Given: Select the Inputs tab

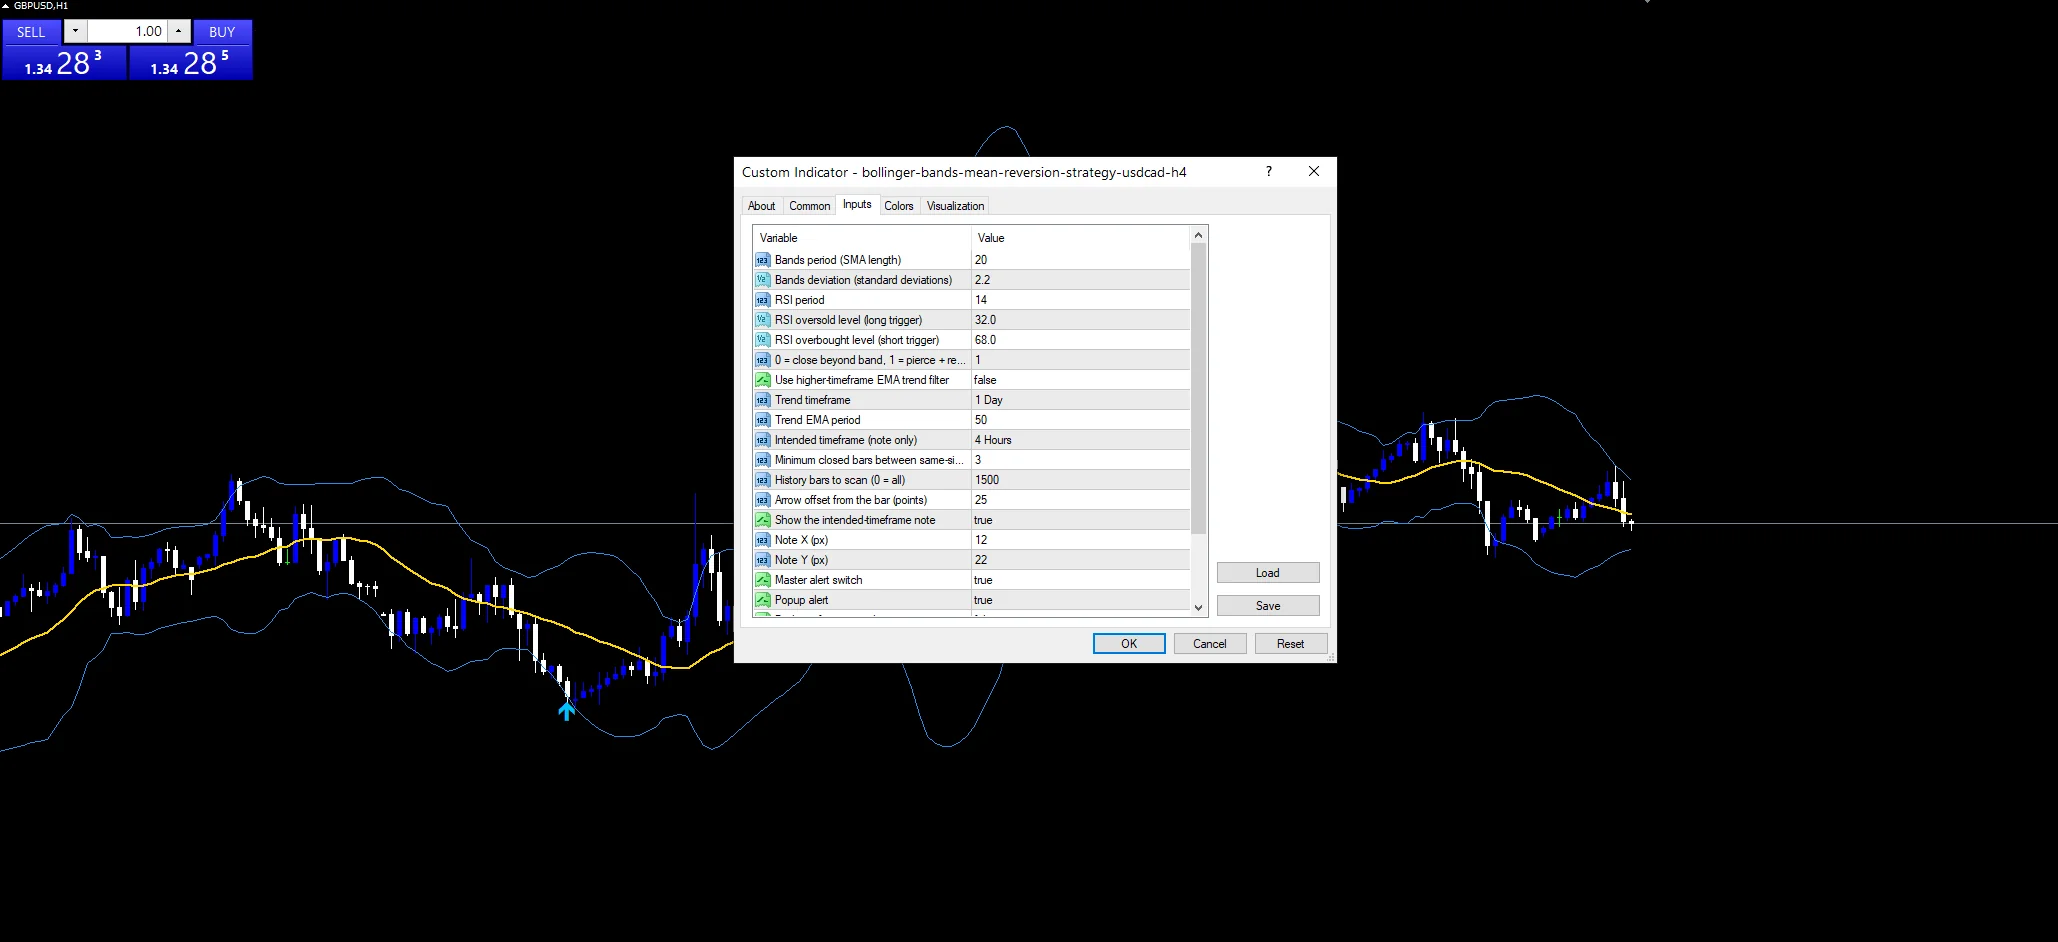Looking at the screenshot, I should click(857, 204).
